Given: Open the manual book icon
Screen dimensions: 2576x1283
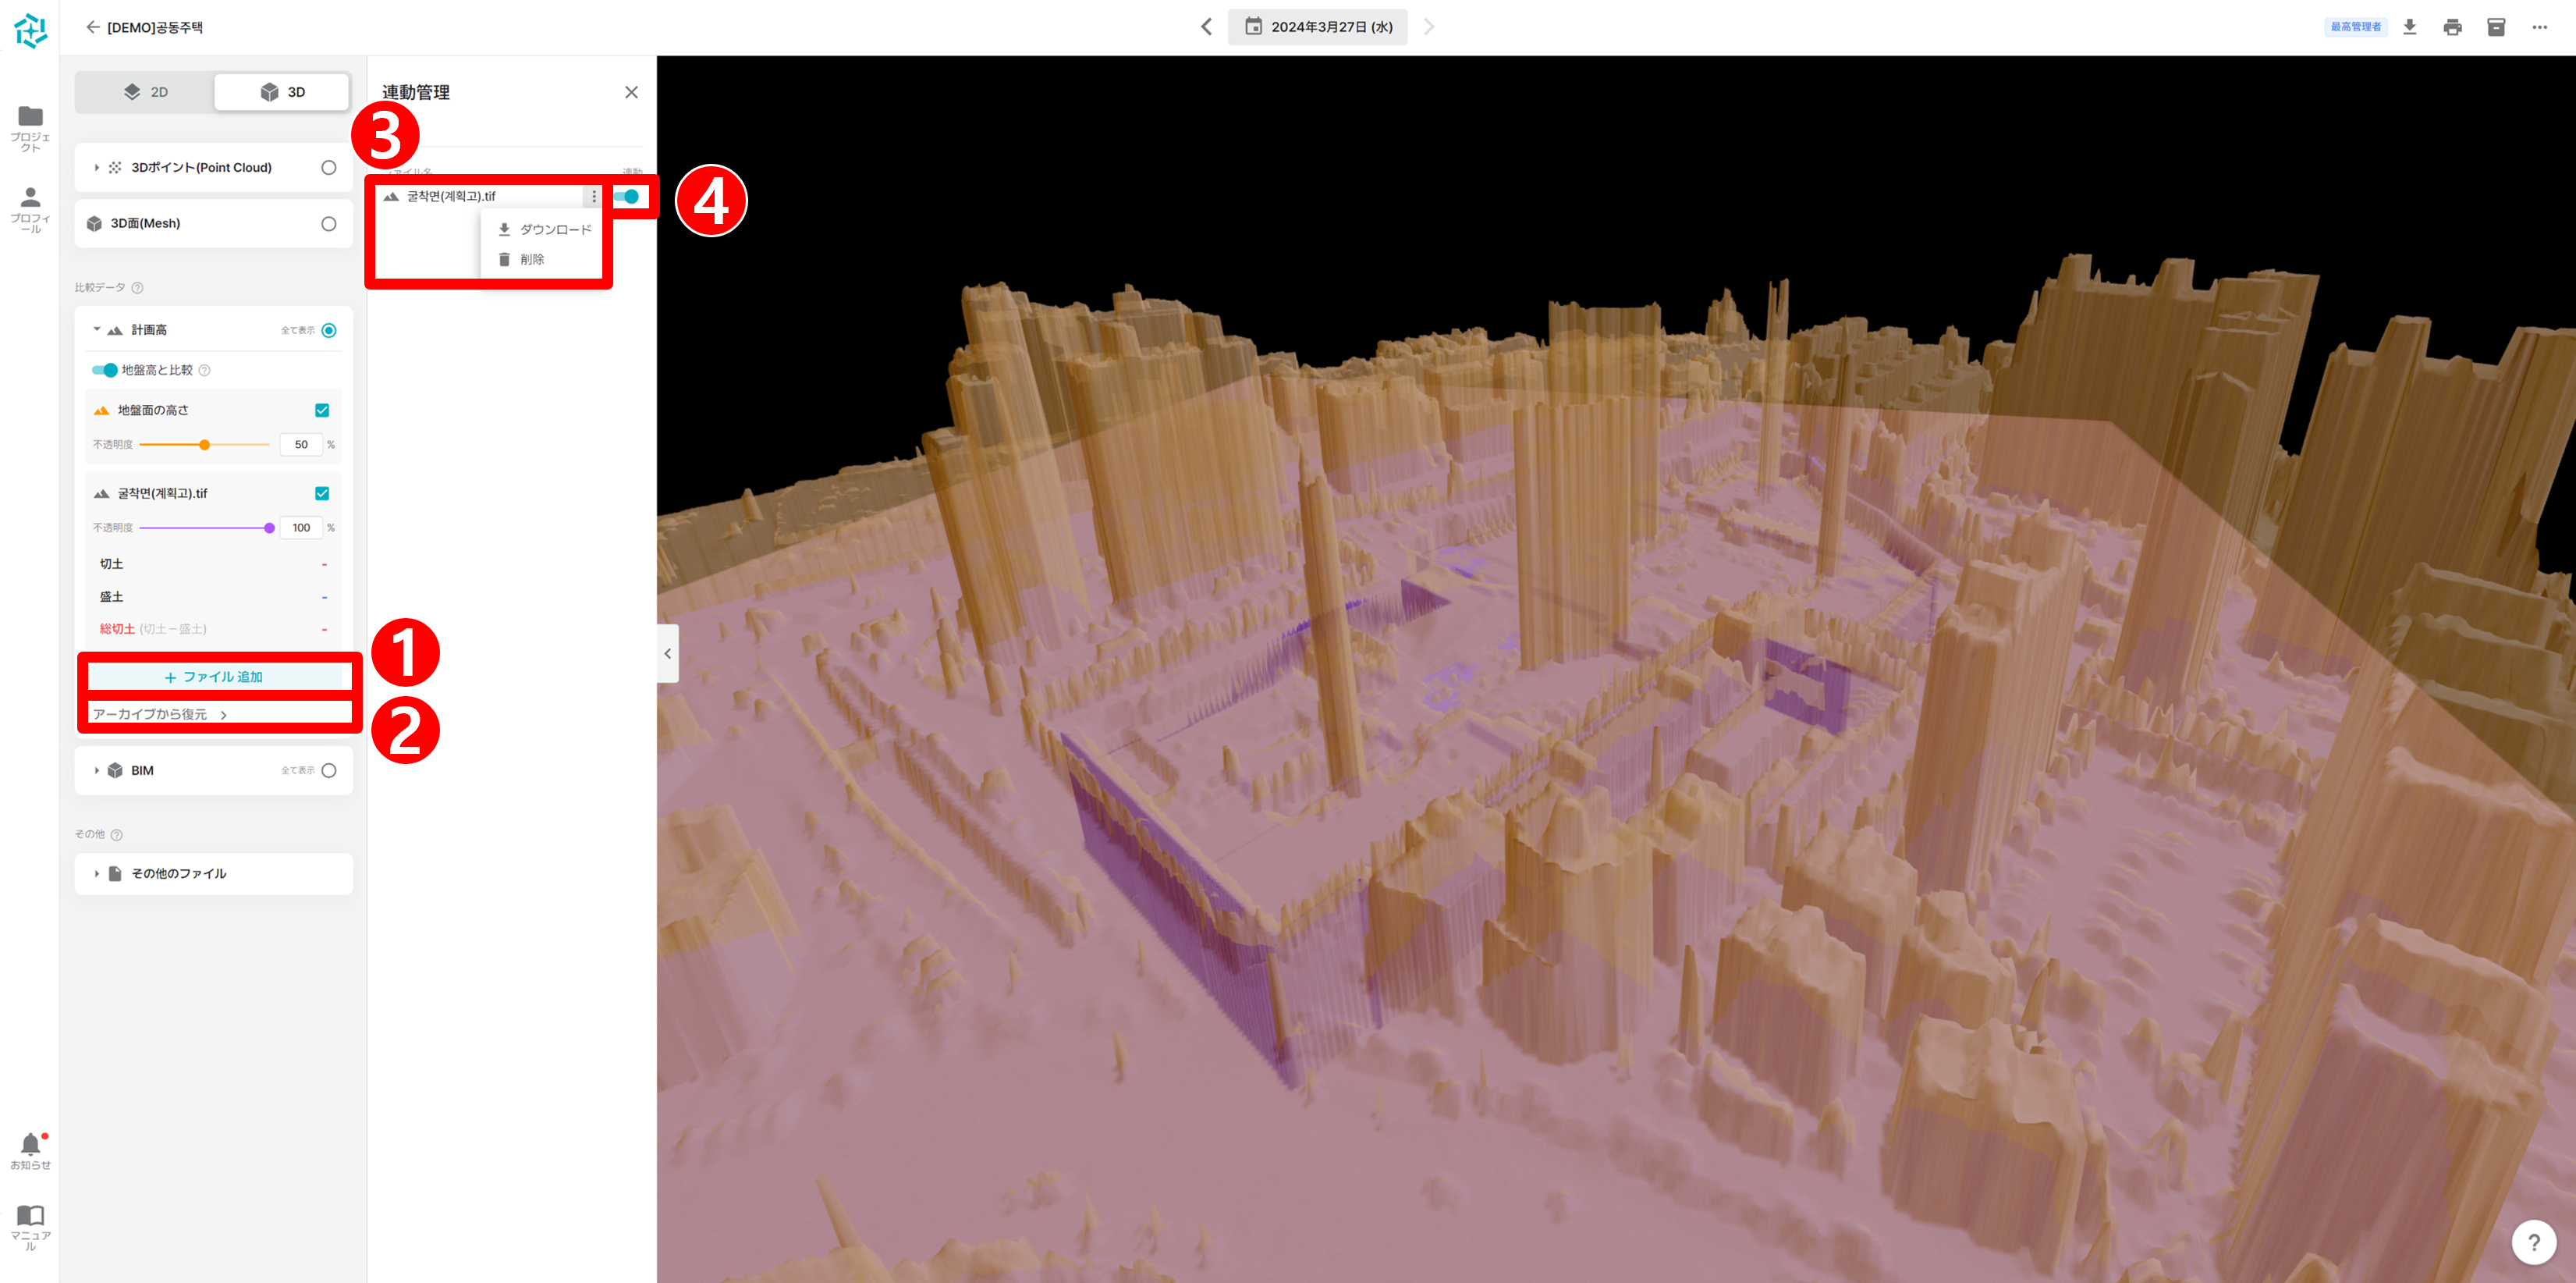Looking at the screenshot, I should pos(30,1215).
